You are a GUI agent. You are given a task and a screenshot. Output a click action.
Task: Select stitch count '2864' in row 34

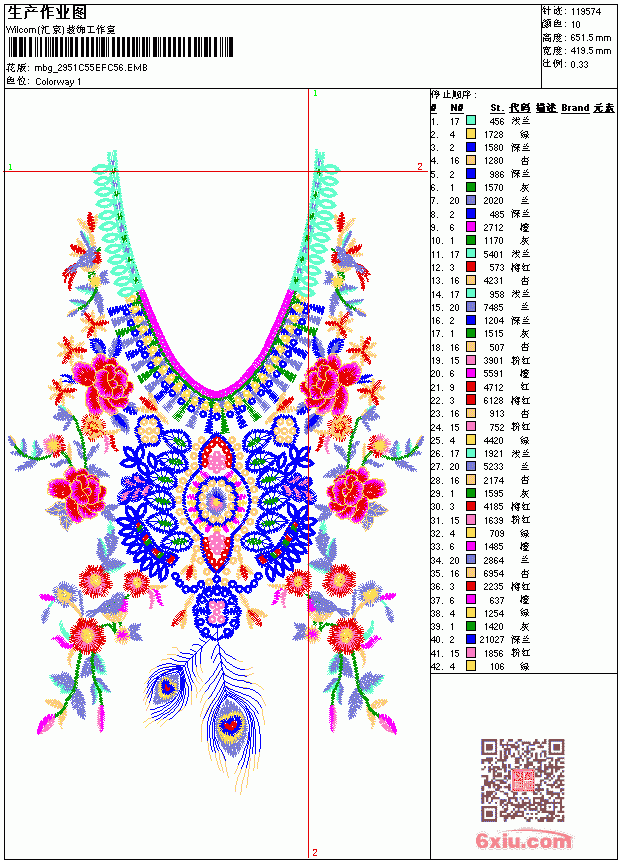point(494,560)
